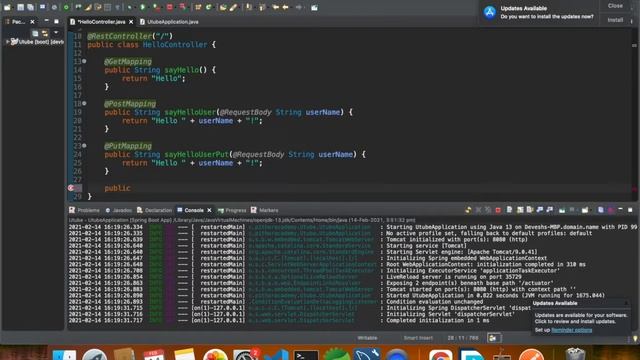Screen dimensions: 640x360
Task: Collapse the sayHelloUserPut method at line 23
Action: (84, 146)
